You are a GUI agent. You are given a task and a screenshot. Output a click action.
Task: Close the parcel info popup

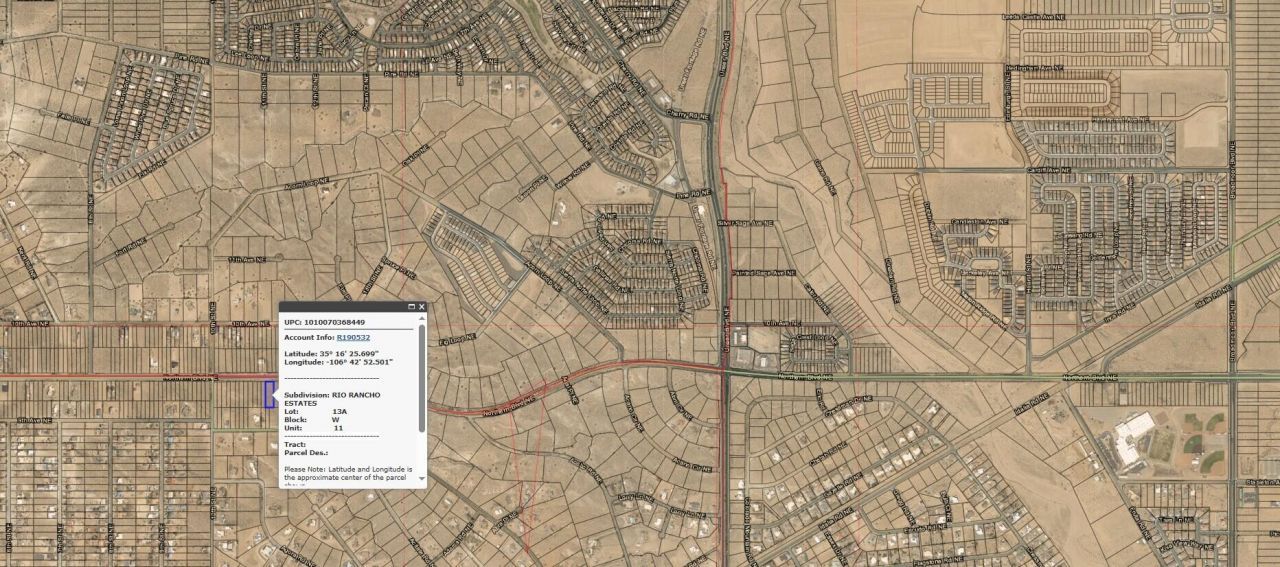pyautogui.click(x=422, y=307)
